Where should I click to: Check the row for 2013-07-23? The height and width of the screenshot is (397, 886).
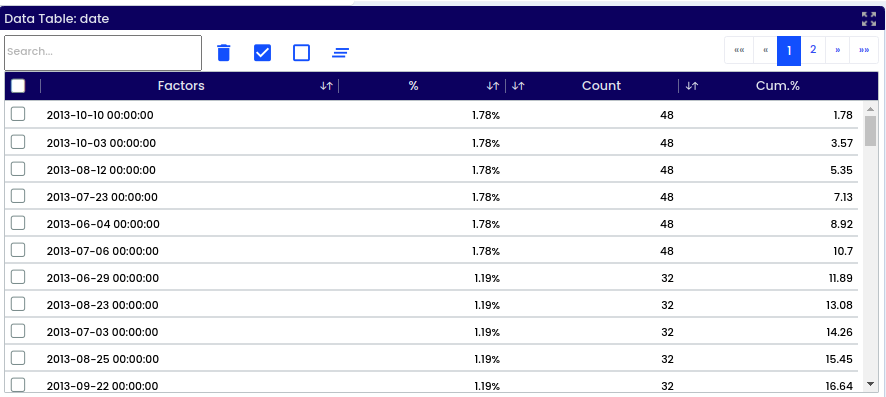(18, 195)
